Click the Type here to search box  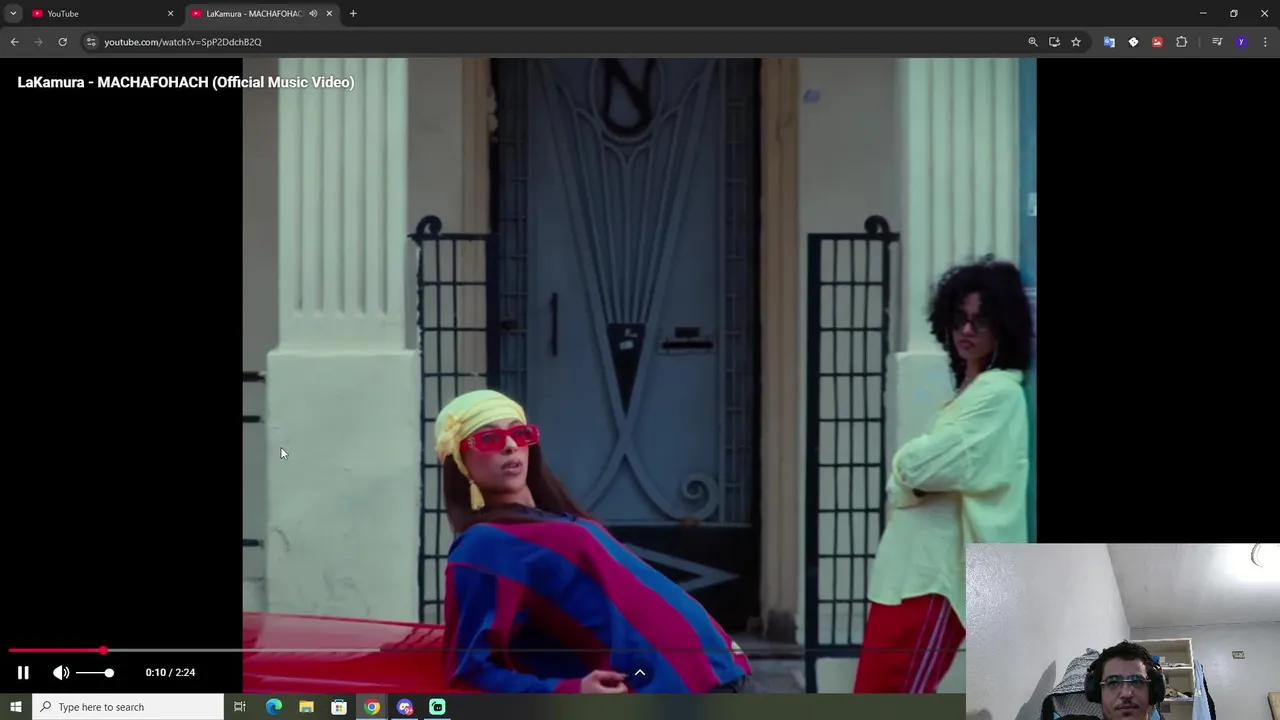pyautogui.click(x=128, y=707)
